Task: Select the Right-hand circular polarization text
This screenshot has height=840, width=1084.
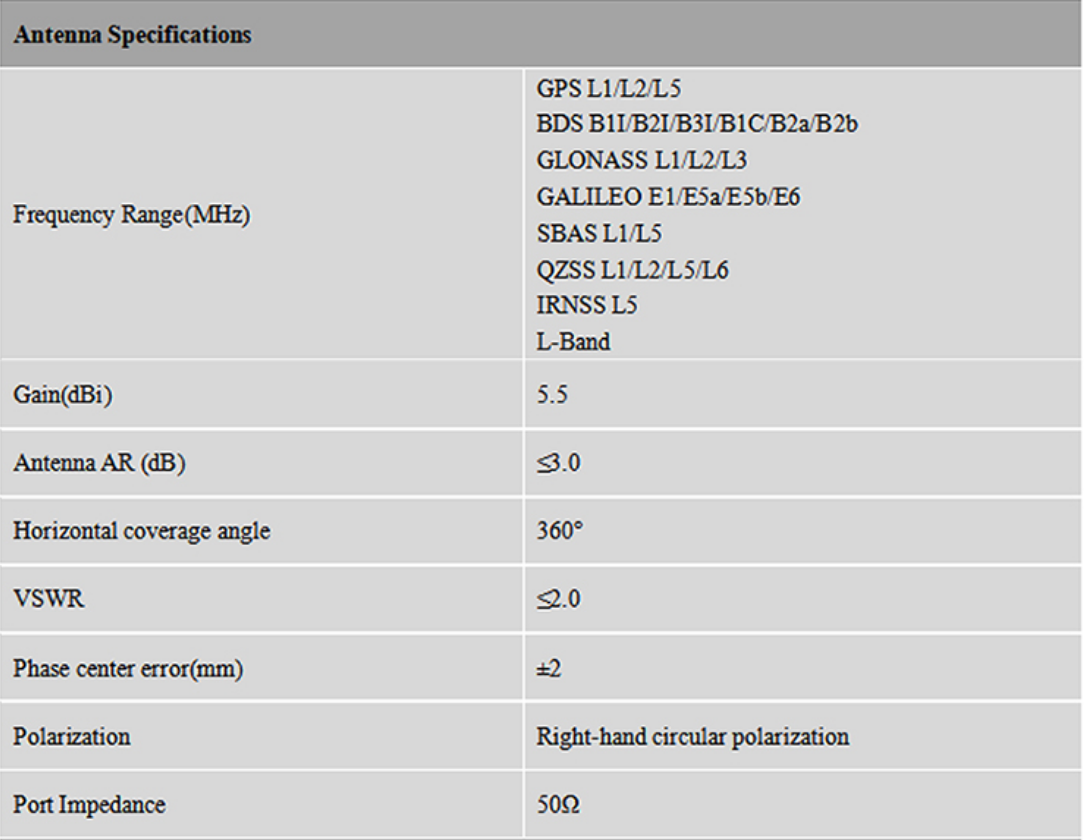Action: 693,735
